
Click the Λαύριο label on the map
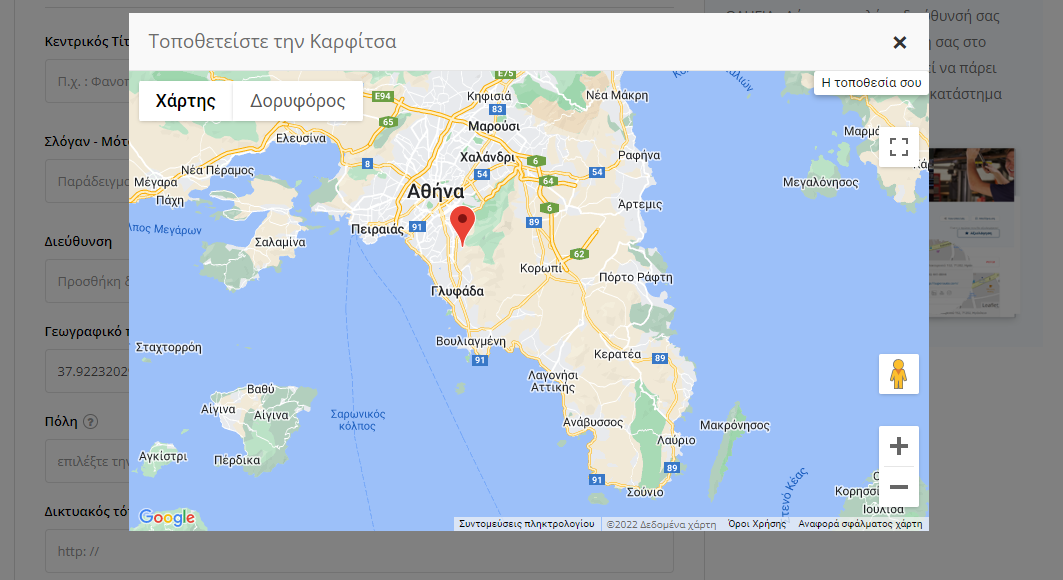676,440
